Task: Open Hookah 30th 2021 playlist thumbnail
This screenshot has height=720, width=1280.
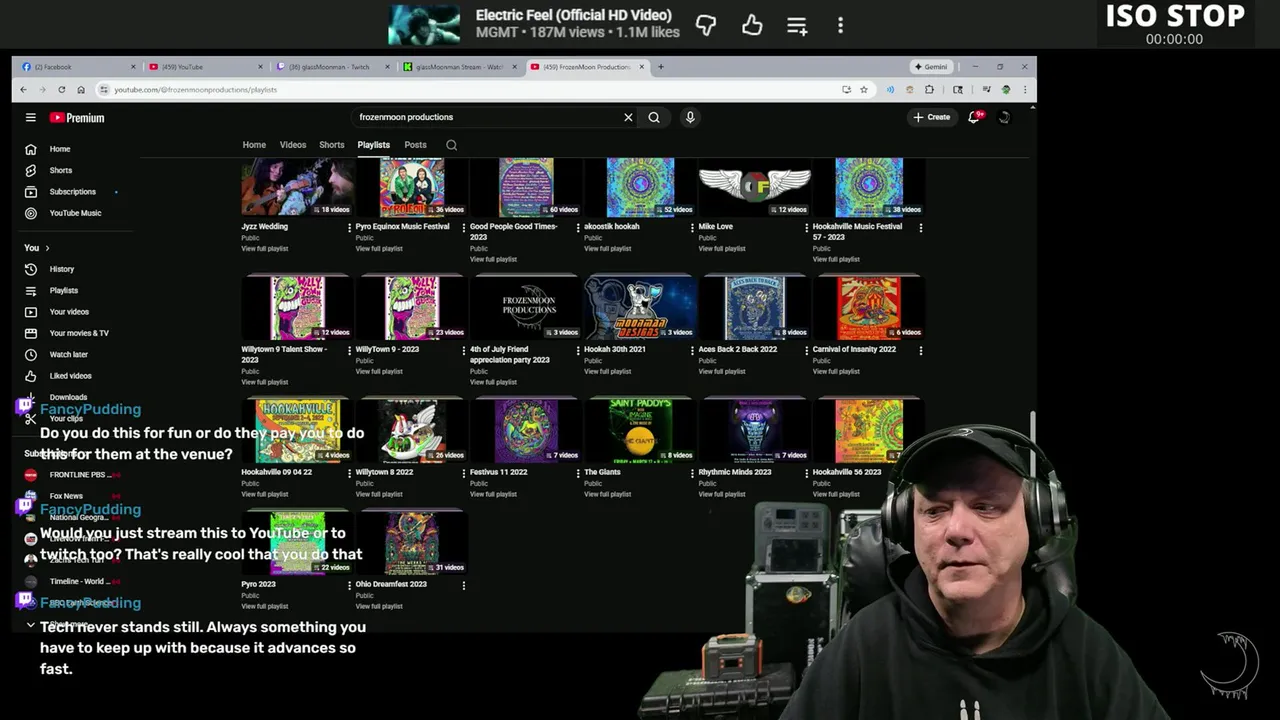Action: [640, 309]
